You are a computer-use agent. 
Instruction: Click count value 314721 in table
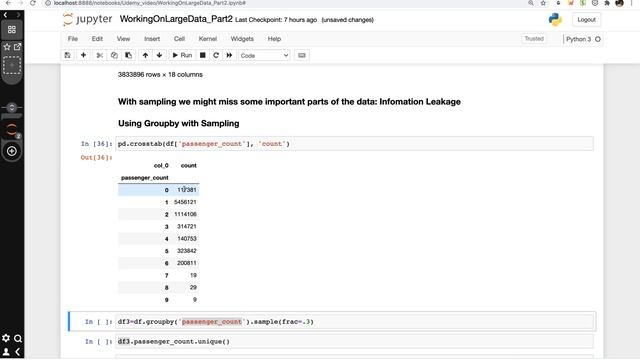(187, 227)
